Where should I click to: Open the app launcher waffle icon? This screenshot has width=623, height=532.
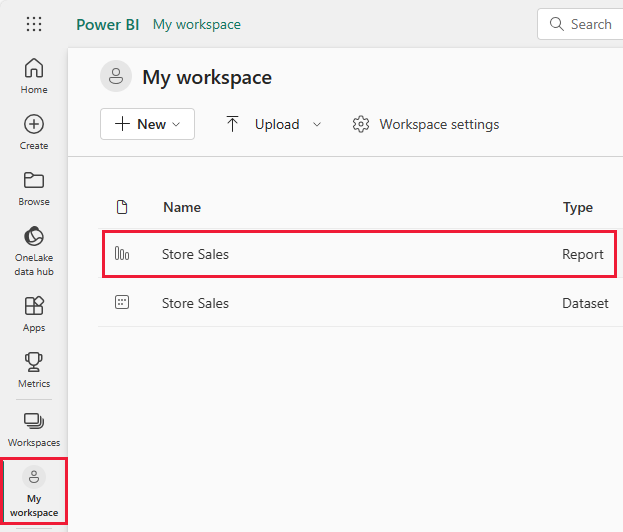click(x=34, y=24)
